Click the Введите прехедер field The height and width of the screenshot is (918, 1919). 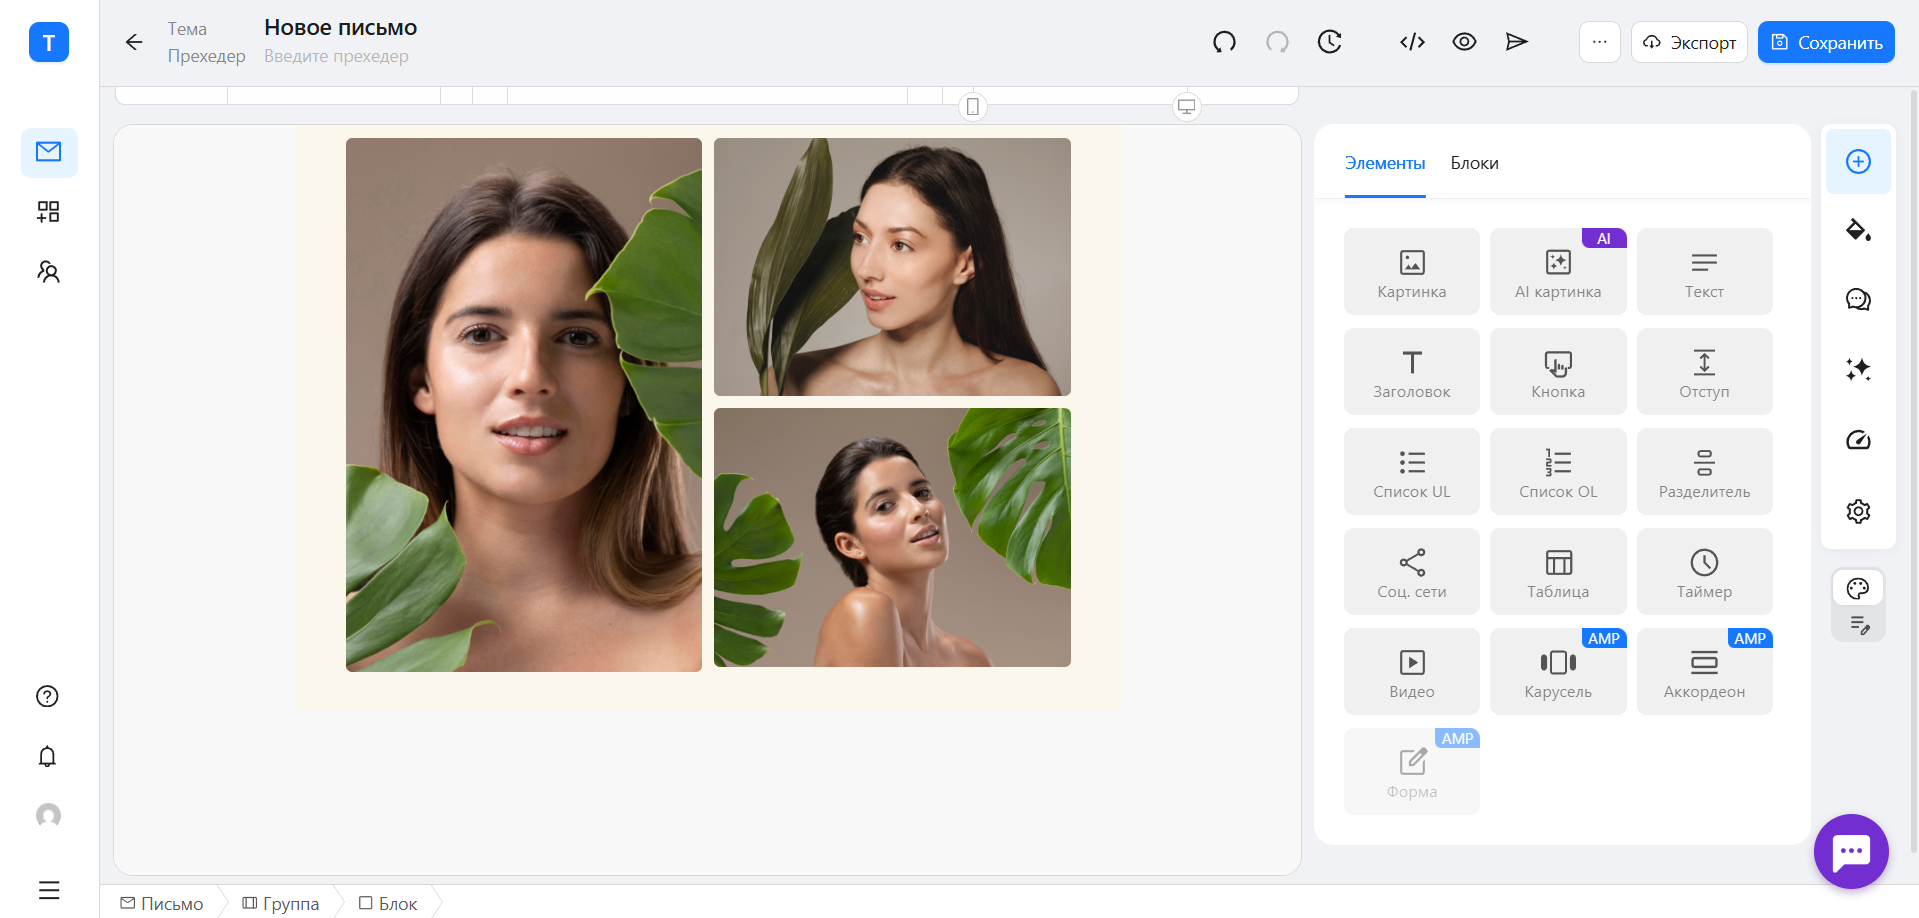point(336,56)
